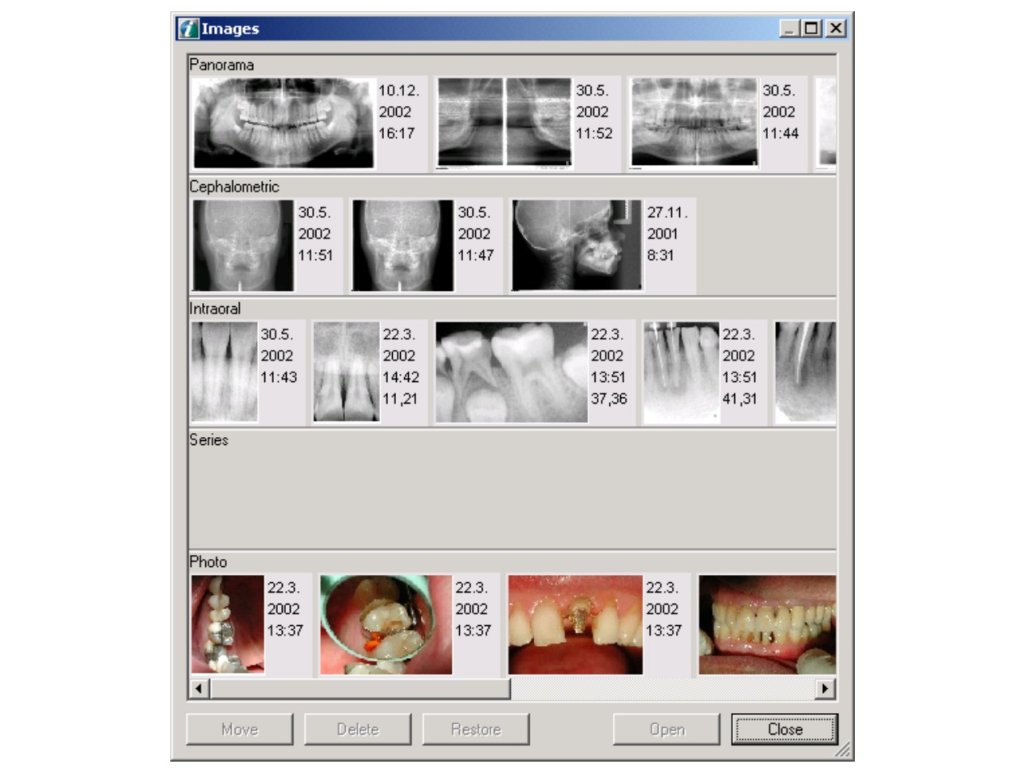1024x768 pixels.
Task: Select intraoral image of teeth 11,21
Action: (346, 372)
